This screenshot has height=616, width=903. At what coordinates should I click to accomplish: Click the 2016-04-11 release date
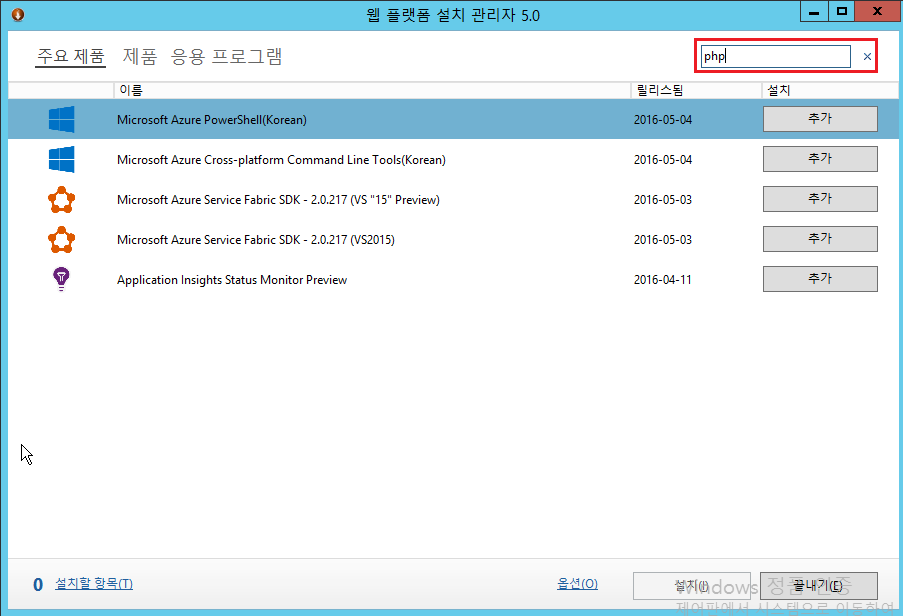click(662, 280)
